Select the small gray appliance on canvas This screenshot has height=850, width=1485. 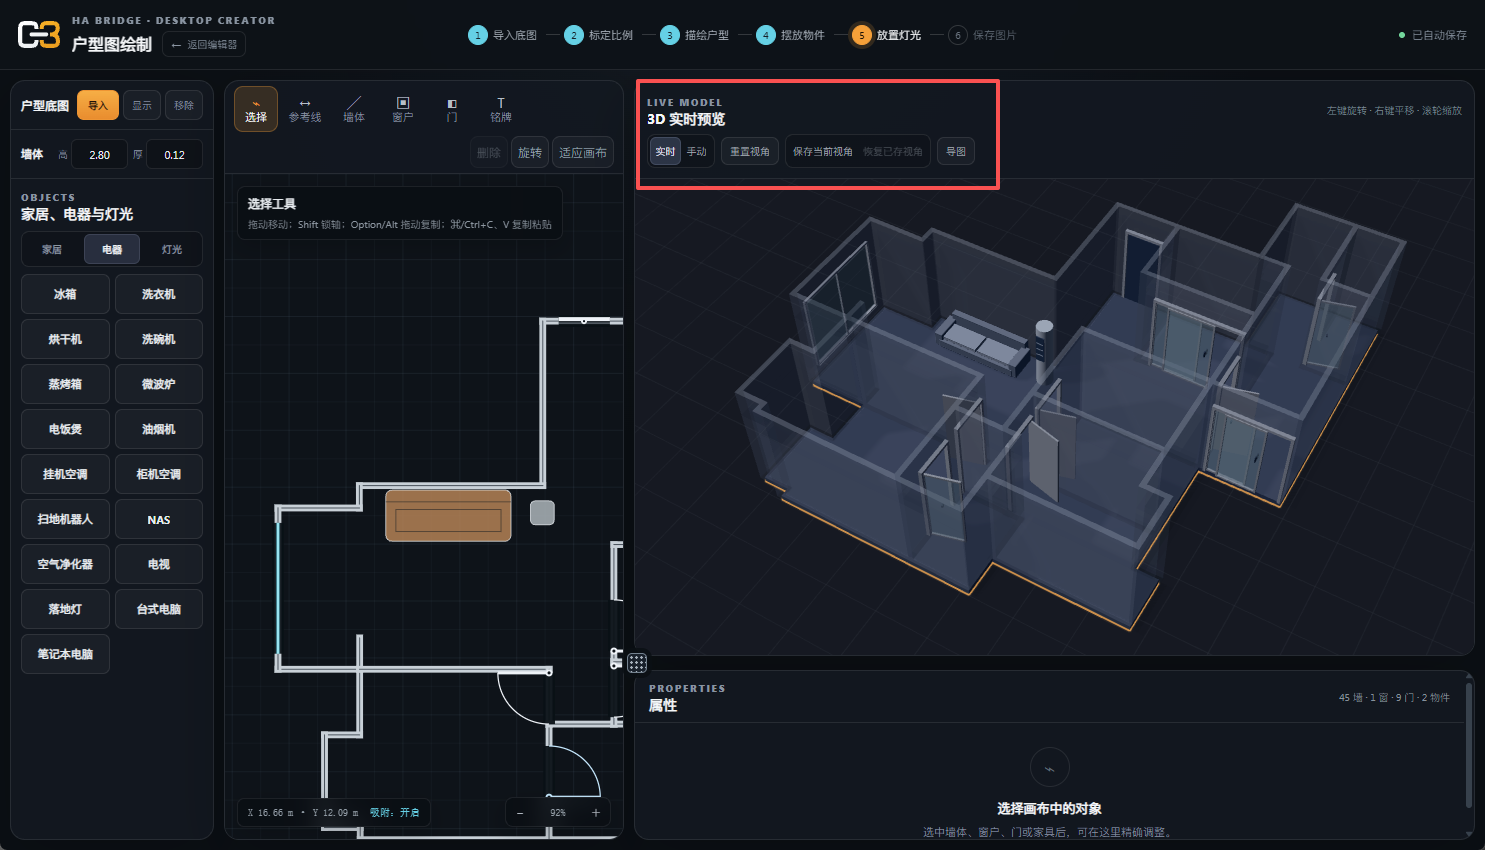point(542,513)
